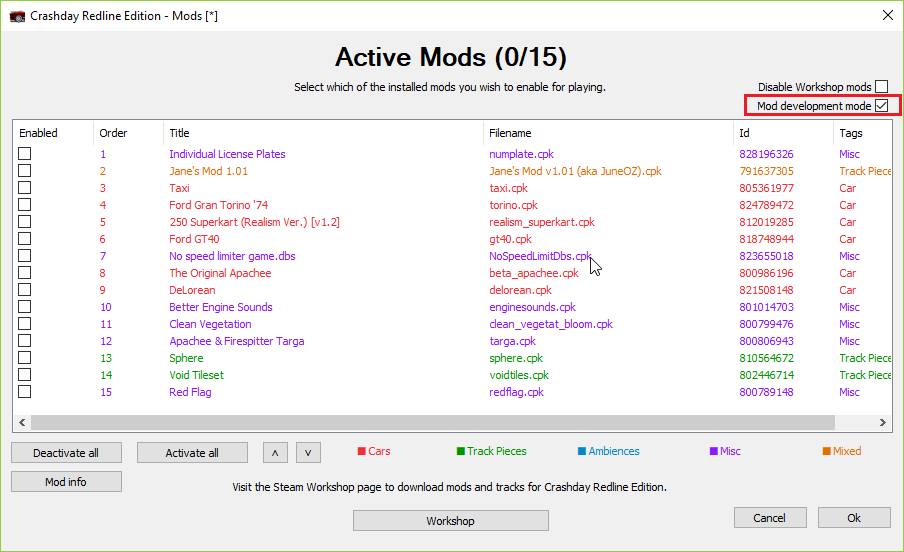The width and height of the screenshot is (904, 552).
Task: Open the Steam Workshop page button
Action: click(x=451, y=521)
